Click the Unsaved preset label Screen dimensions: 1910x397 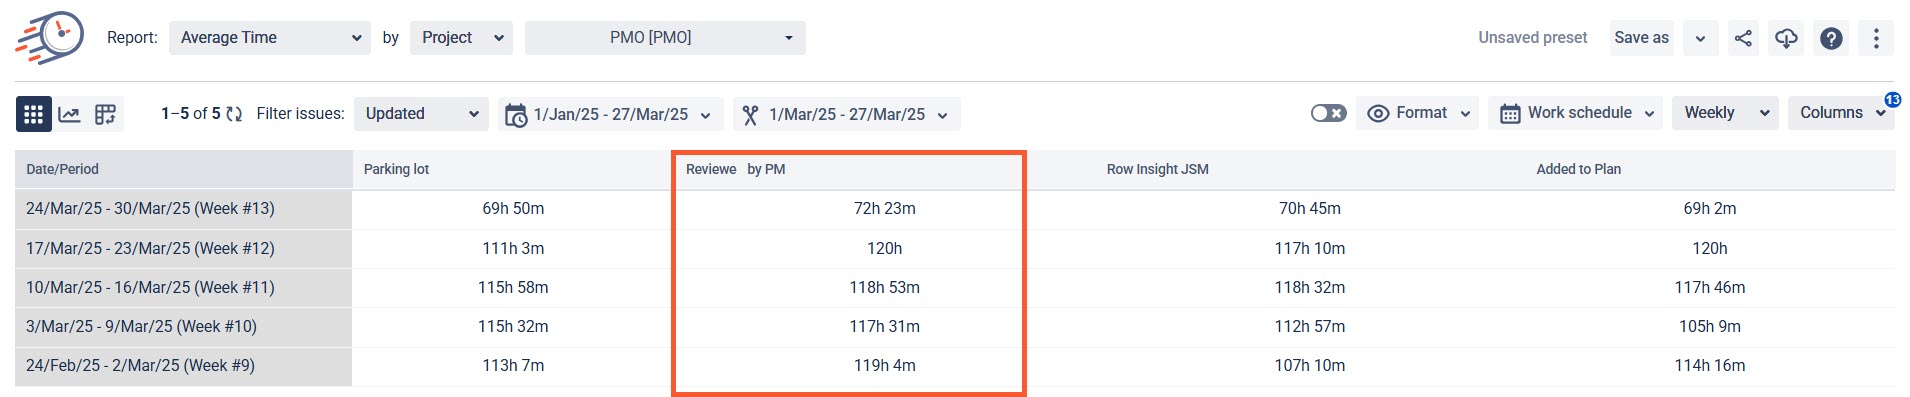[1532, 38]
